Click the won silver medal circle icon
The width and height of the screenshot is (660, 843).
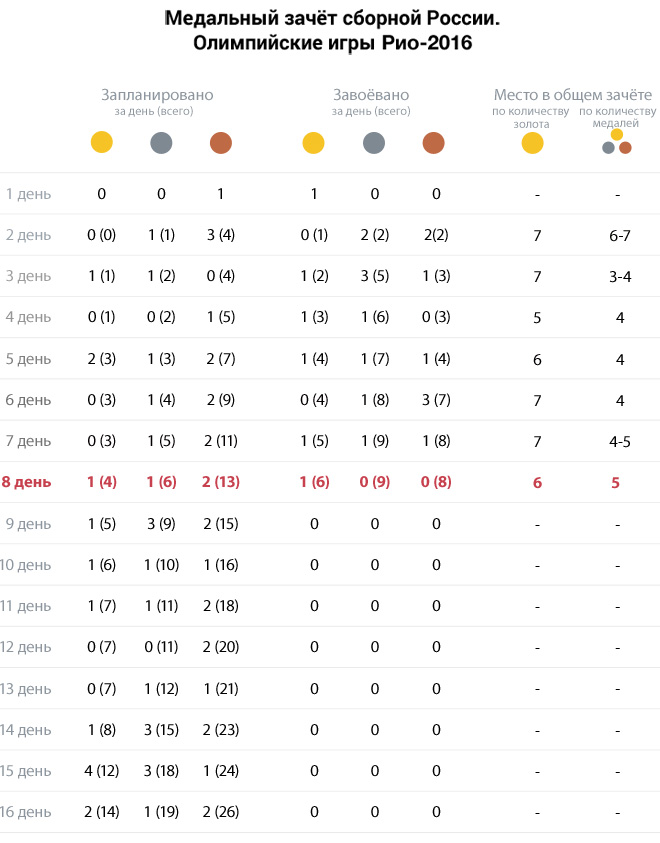click(x=374, y=143)
